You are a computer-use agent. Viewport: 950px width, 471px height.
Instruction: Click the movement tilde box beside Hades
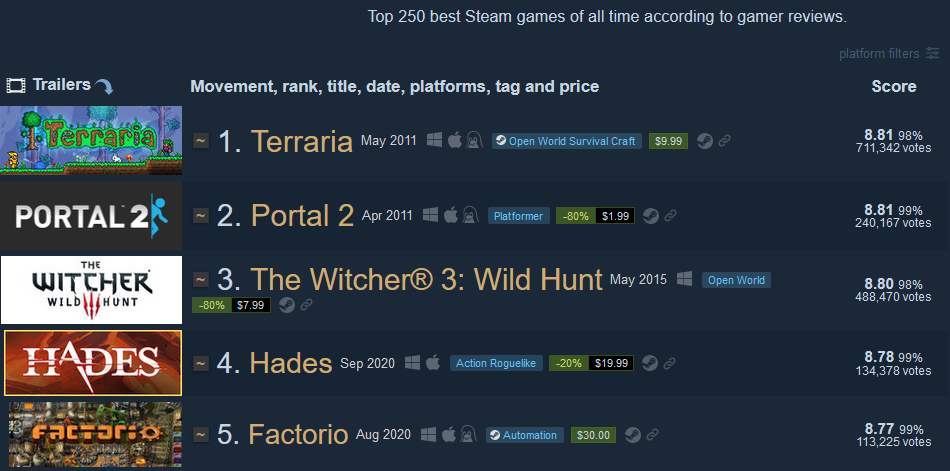(x=201, y=363)
